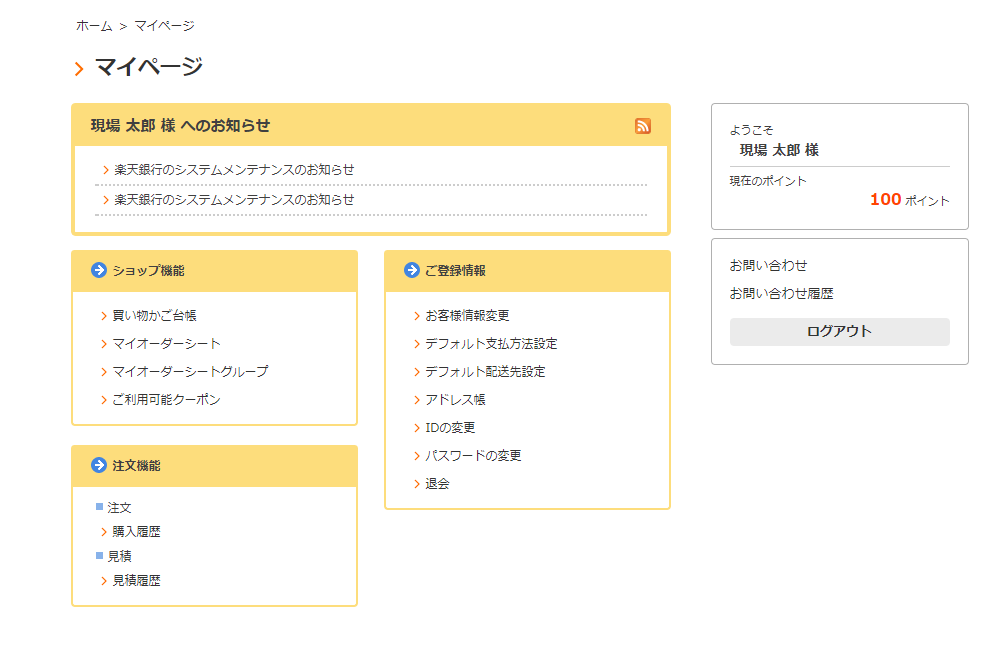The height and width of the screenshot is (655, 1002).
Task: Click the blue arrow icon beside 注文機能
Action: [98, 465]
